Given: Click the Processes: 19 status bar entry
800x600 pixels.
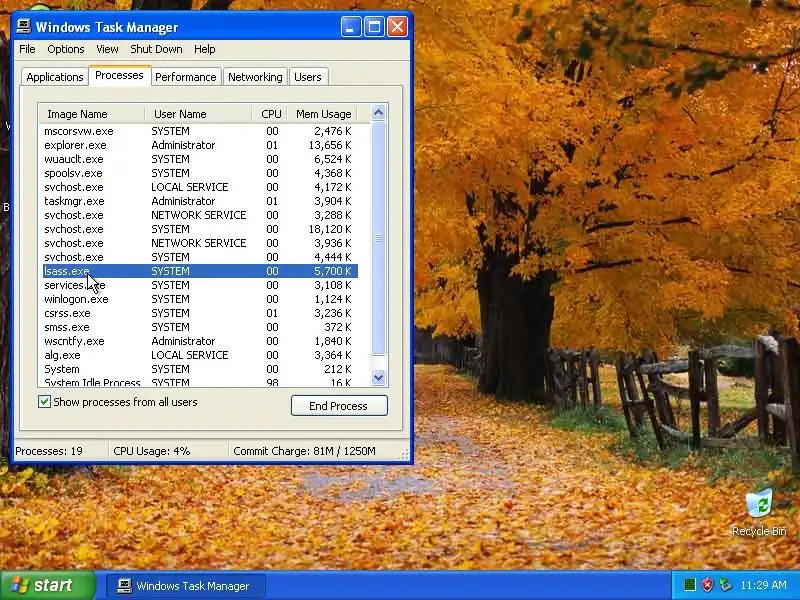Looking at the screenshot, I should [x=61, y=451].
